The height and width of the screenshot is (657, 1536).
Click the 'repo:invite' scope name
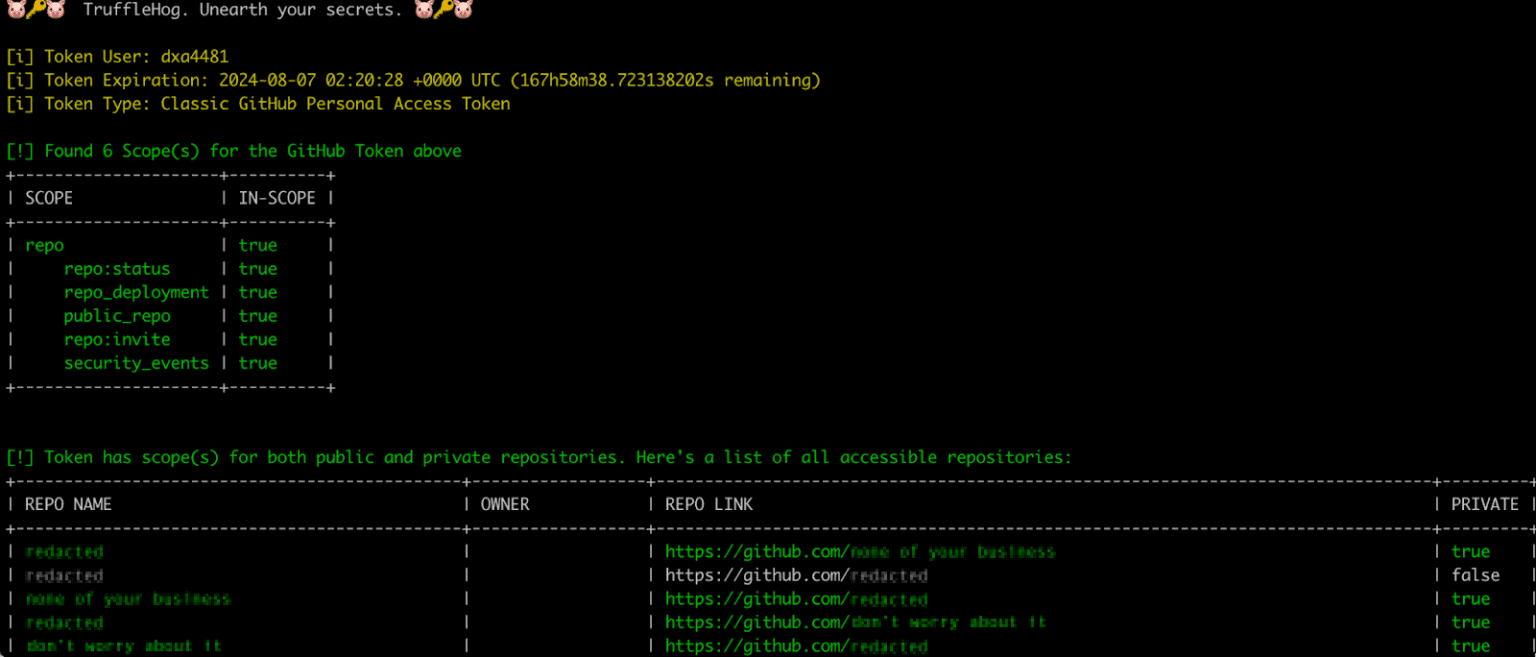[x=117, y=339]
